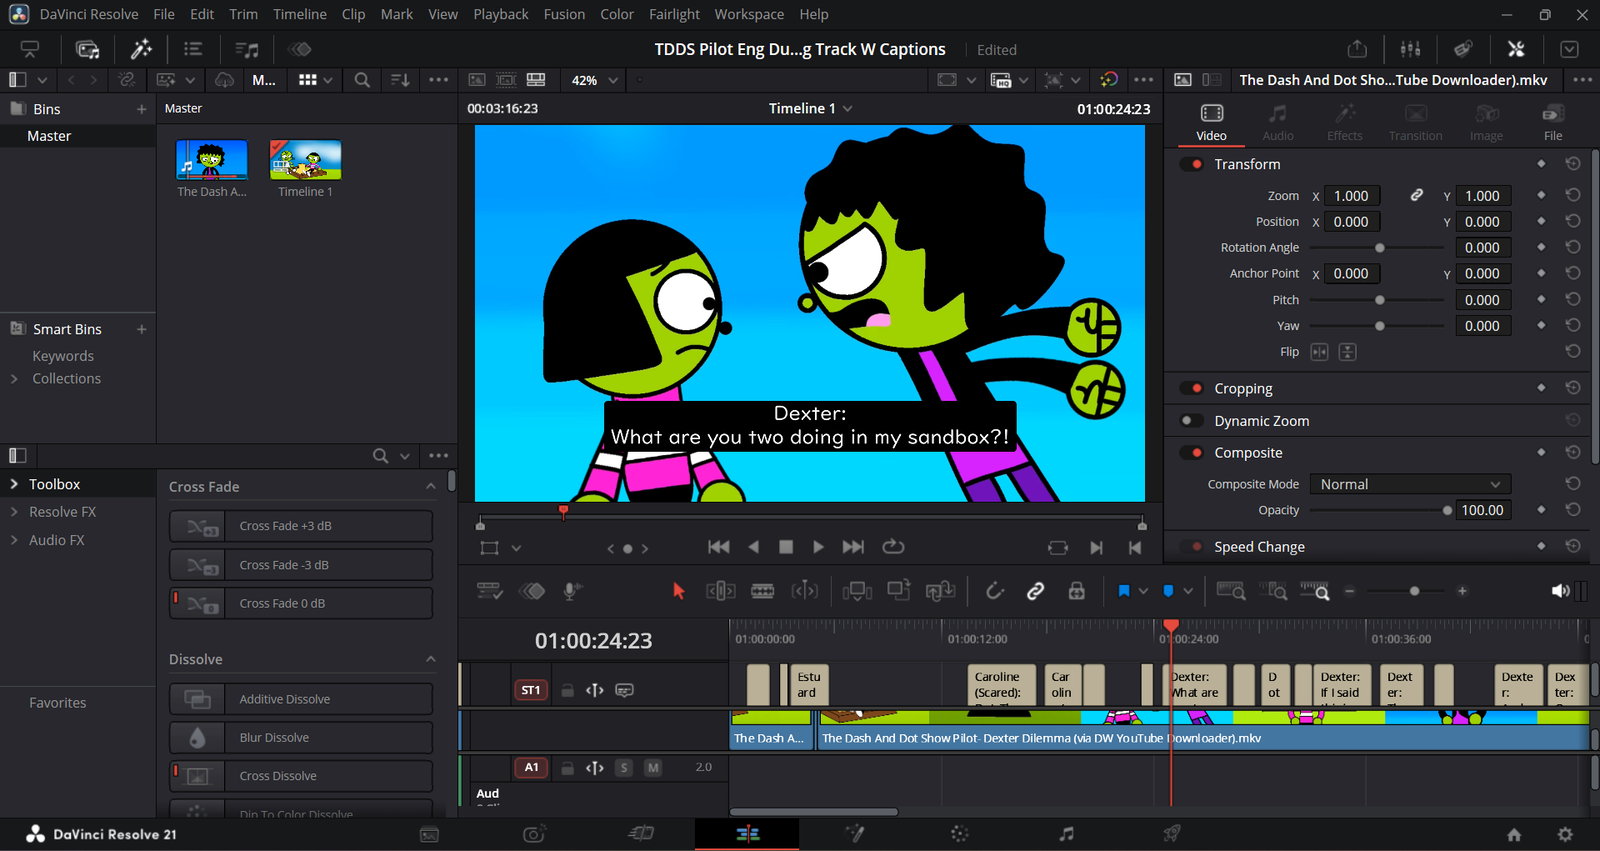Toggle loop playback
Image resolution: width=1600 pixels, height=851 pixels.
893,547
